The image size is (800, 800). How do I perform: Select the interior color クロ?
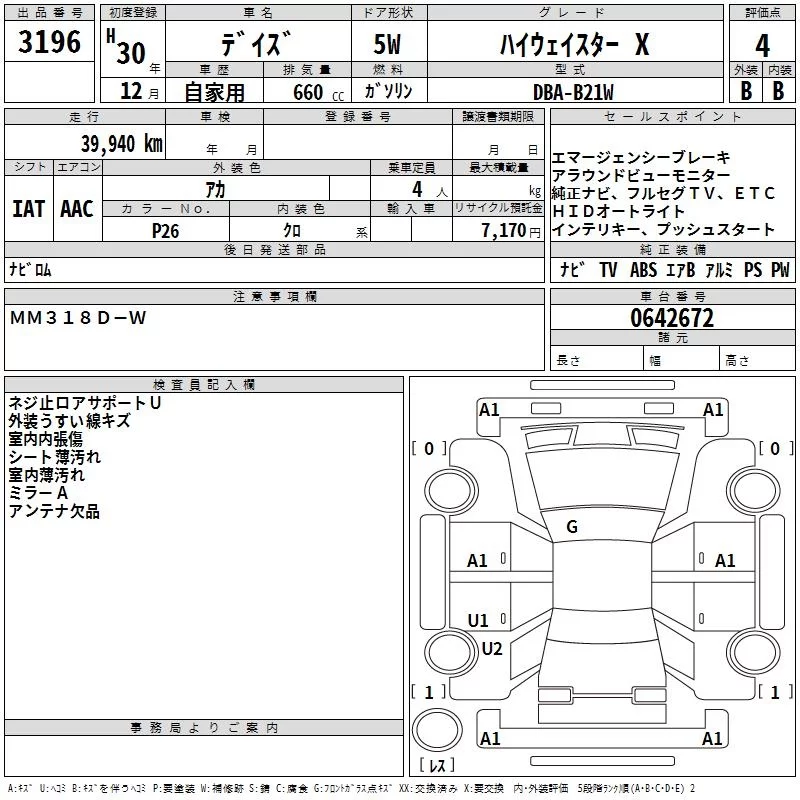pos(292,231)
